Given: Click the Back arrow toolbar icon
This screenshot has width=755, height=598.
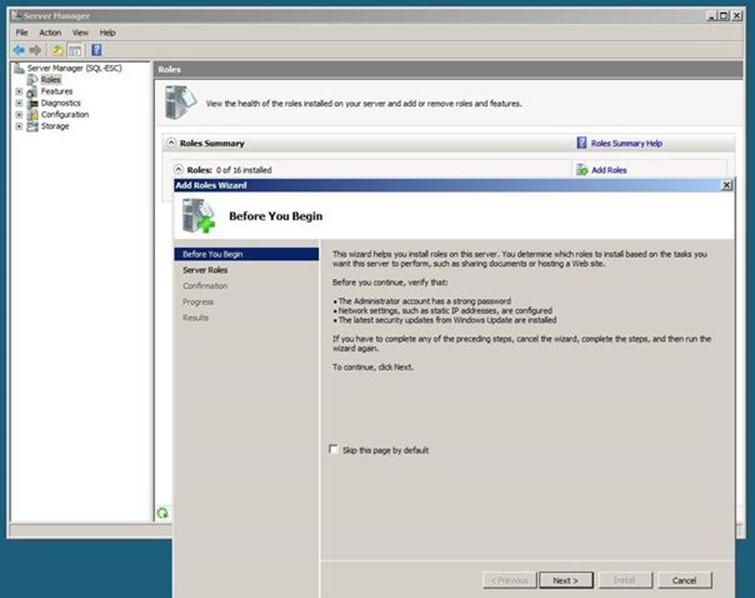Looking at the screenshot, I should point(19,50).
